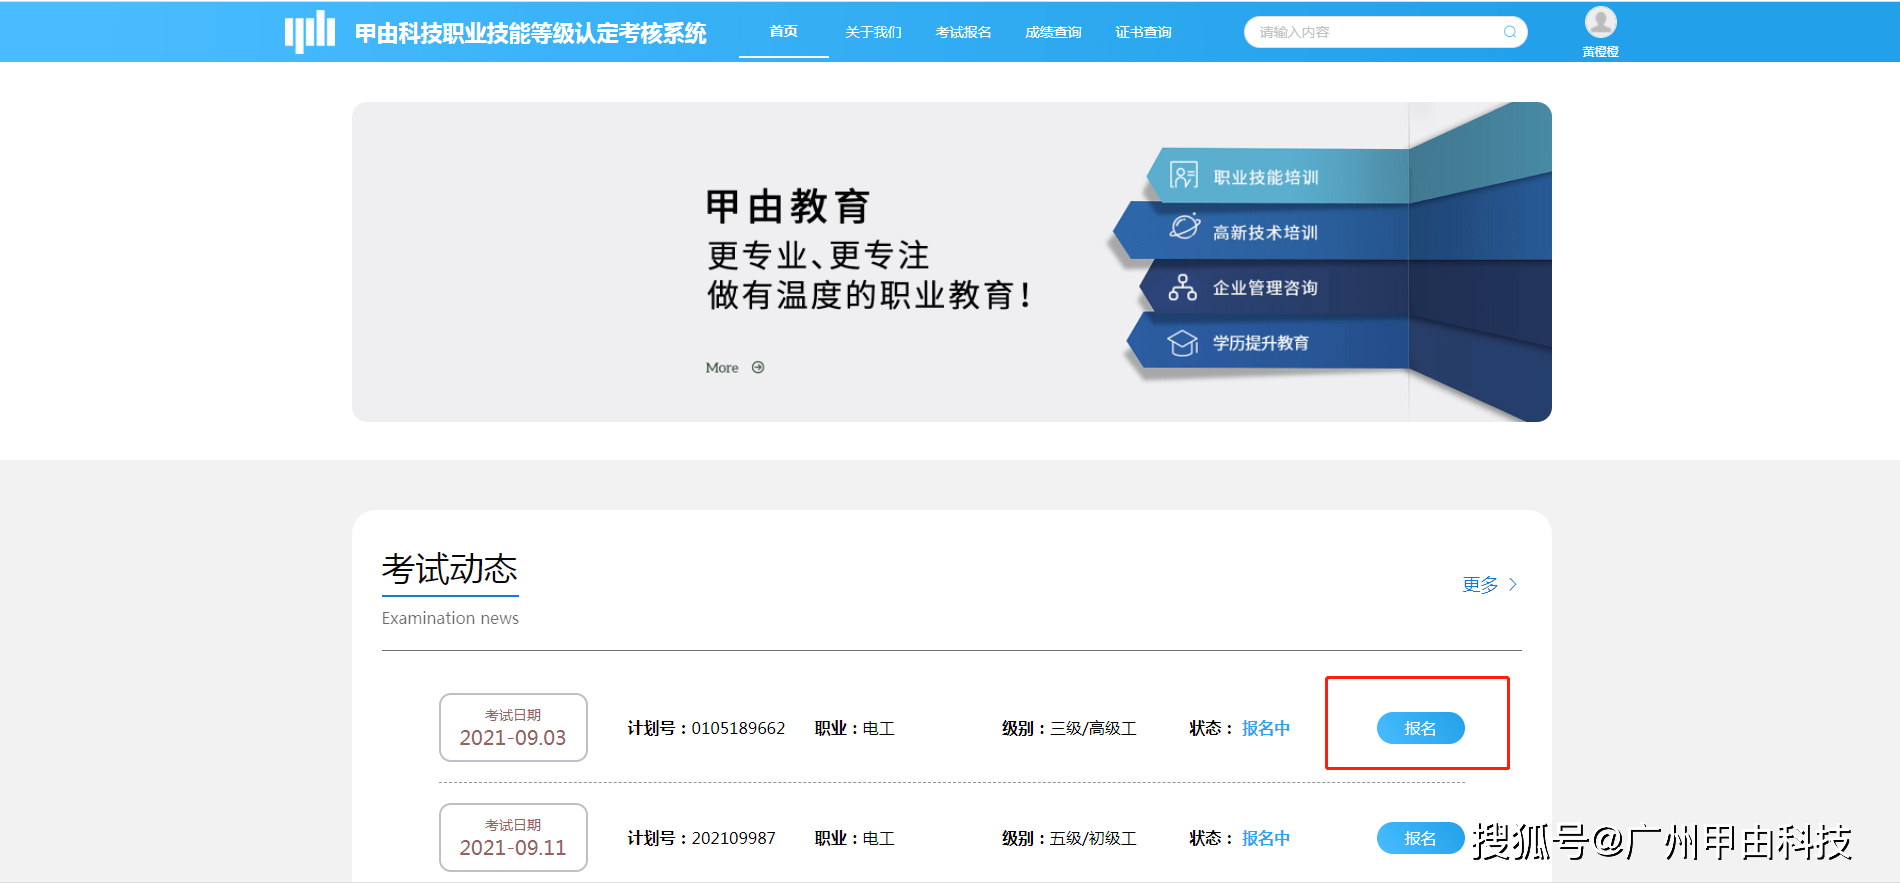Open the 考试报名 menu item
This screenshot has width=1900, height=883.
963,32
